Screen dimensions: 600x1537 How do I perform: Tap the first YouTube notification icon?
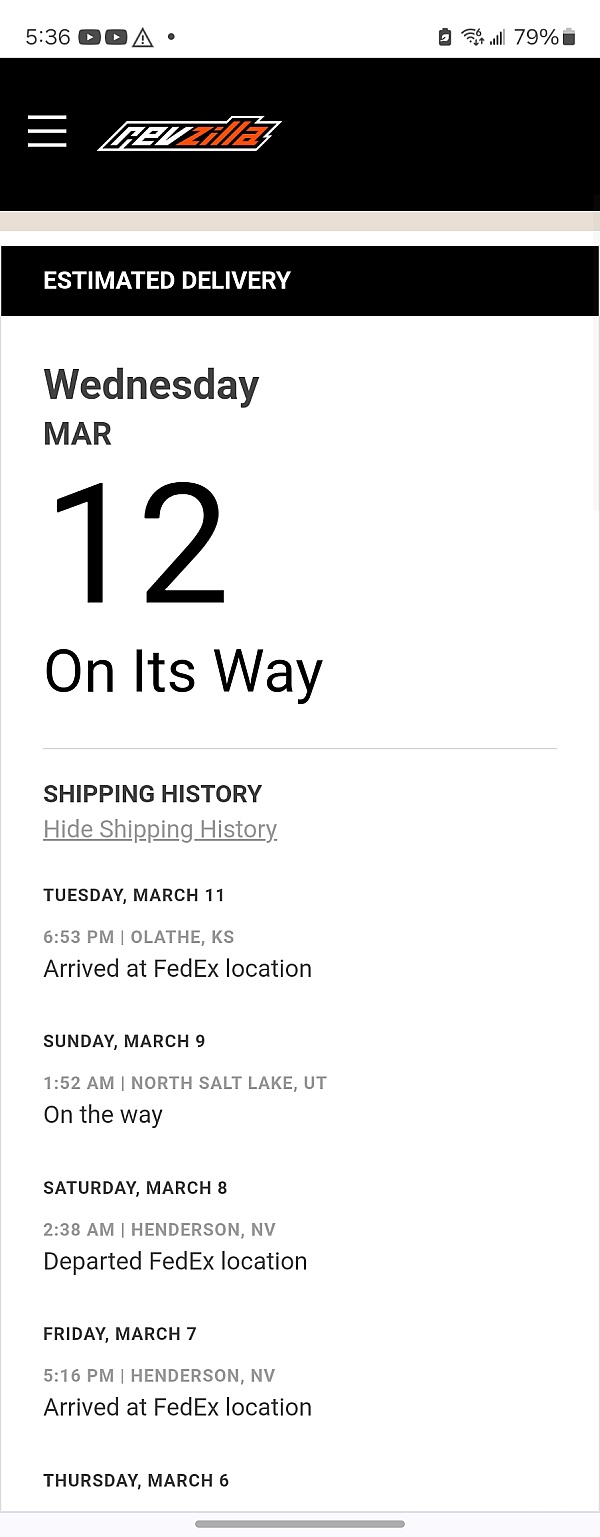(90, 37)
